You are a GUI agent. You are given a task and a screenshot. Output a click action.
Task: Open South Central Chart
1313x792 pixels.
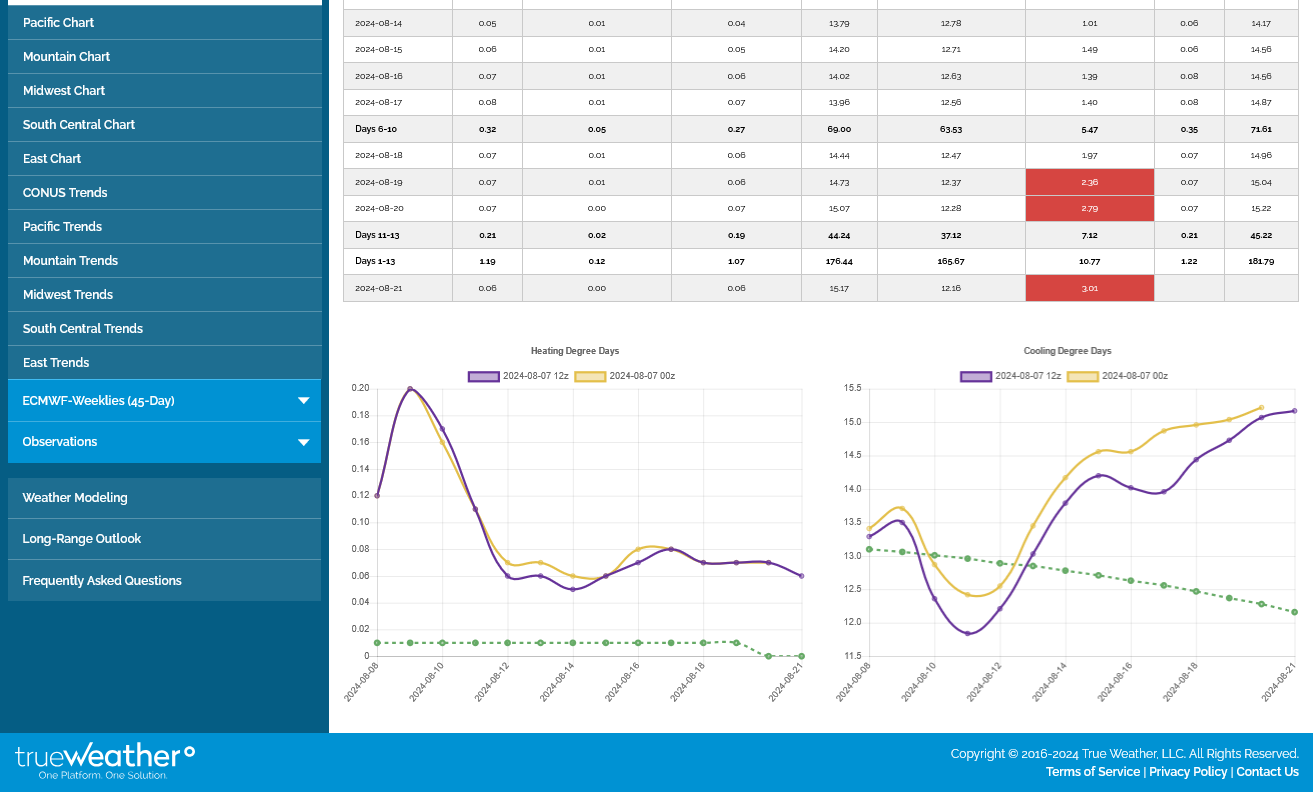pyautogui.click(x=79, y=125)
